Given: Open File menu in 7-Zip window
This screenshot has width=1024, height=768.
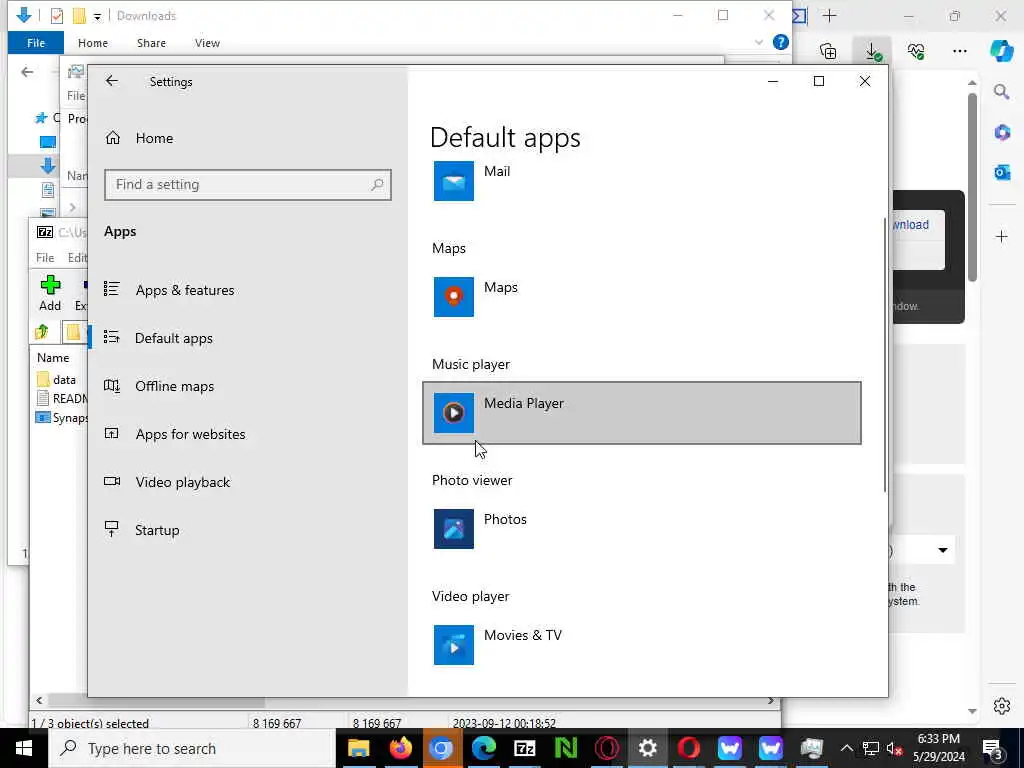Looking at the screenshot, I should coord(45,258).
